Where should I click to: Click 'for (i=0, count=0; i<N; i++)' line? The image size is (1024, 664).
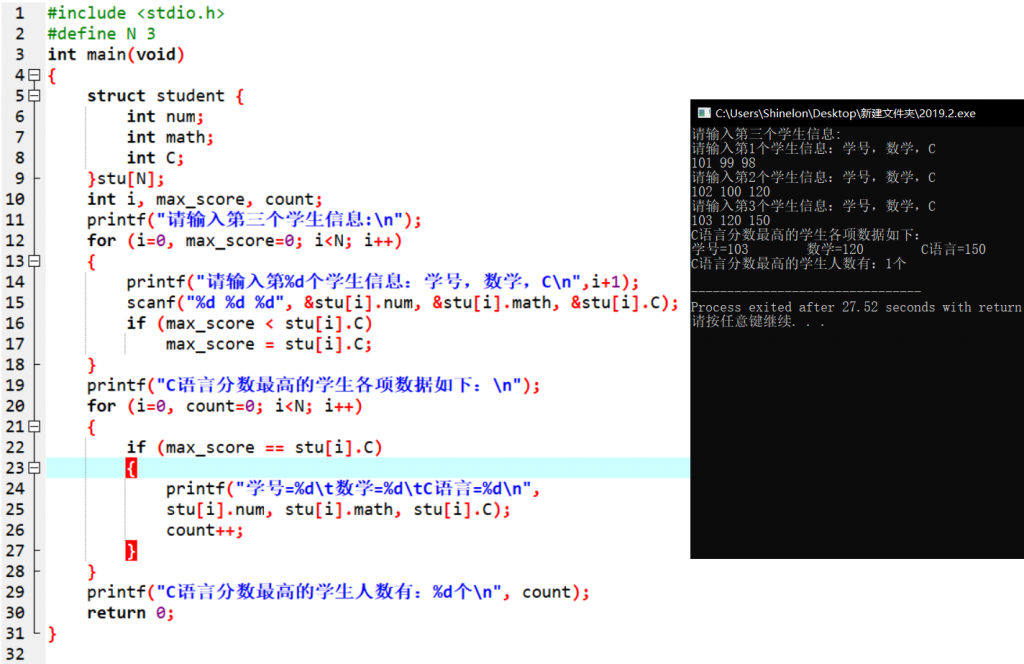tap(225, 406)
